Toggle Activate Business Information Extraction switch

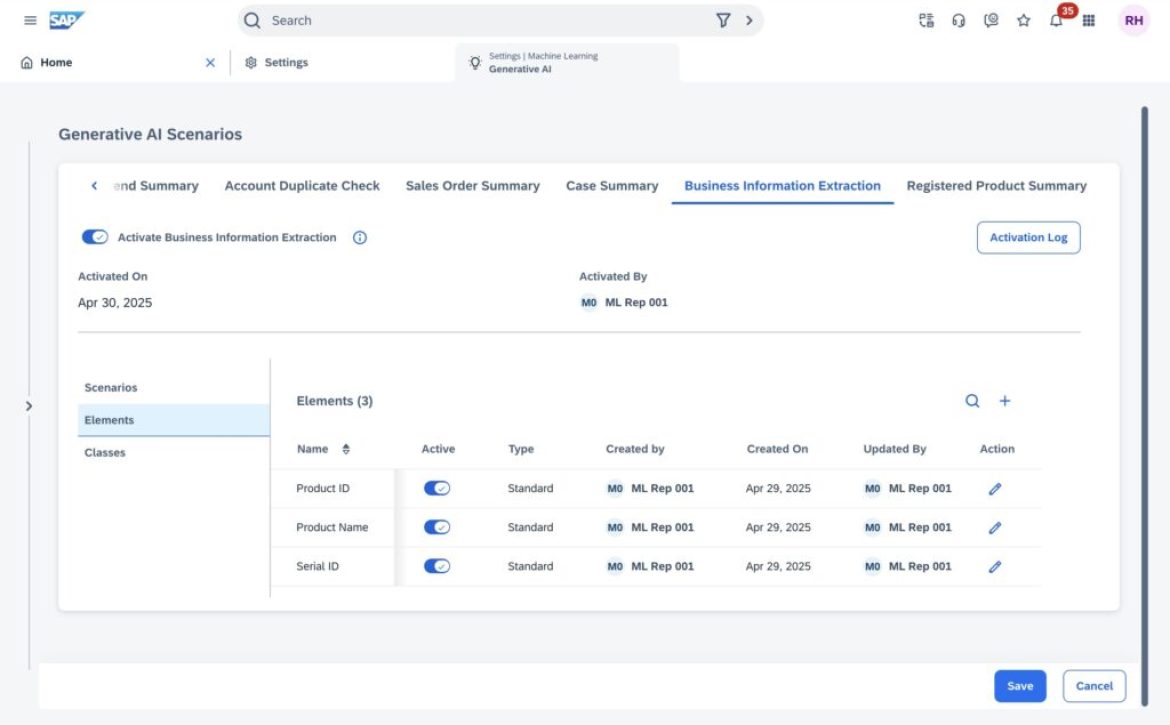[x=95, y=238]
